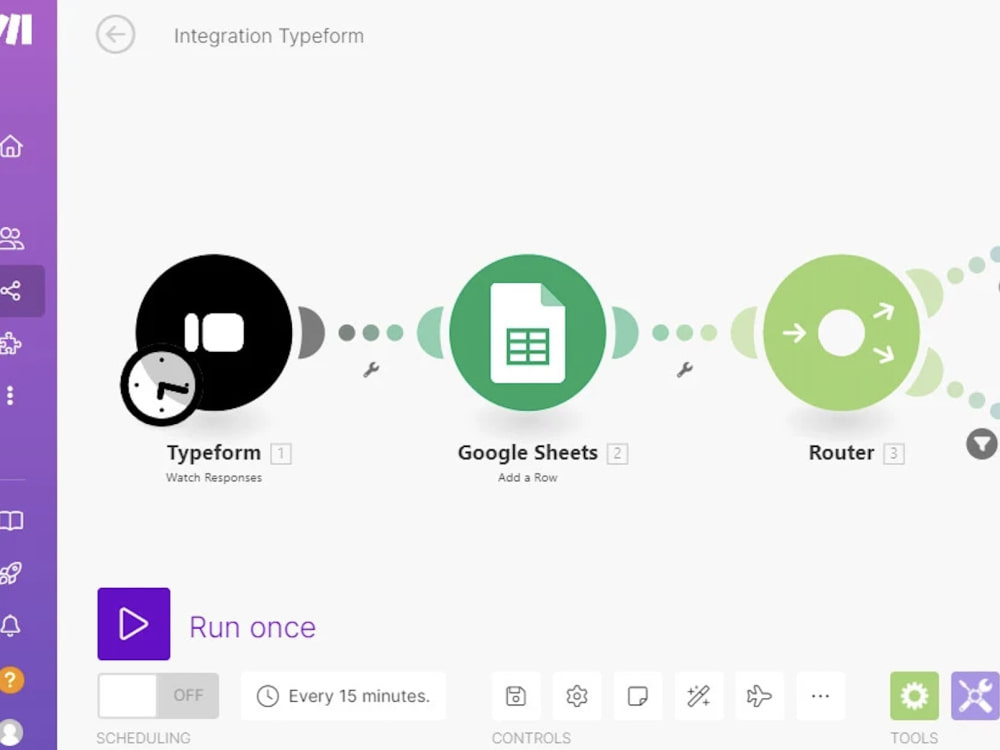This screenshot has width=1000, height=750.
Task: Open the Notes icon in Controls
Action: tap(638, 696)
